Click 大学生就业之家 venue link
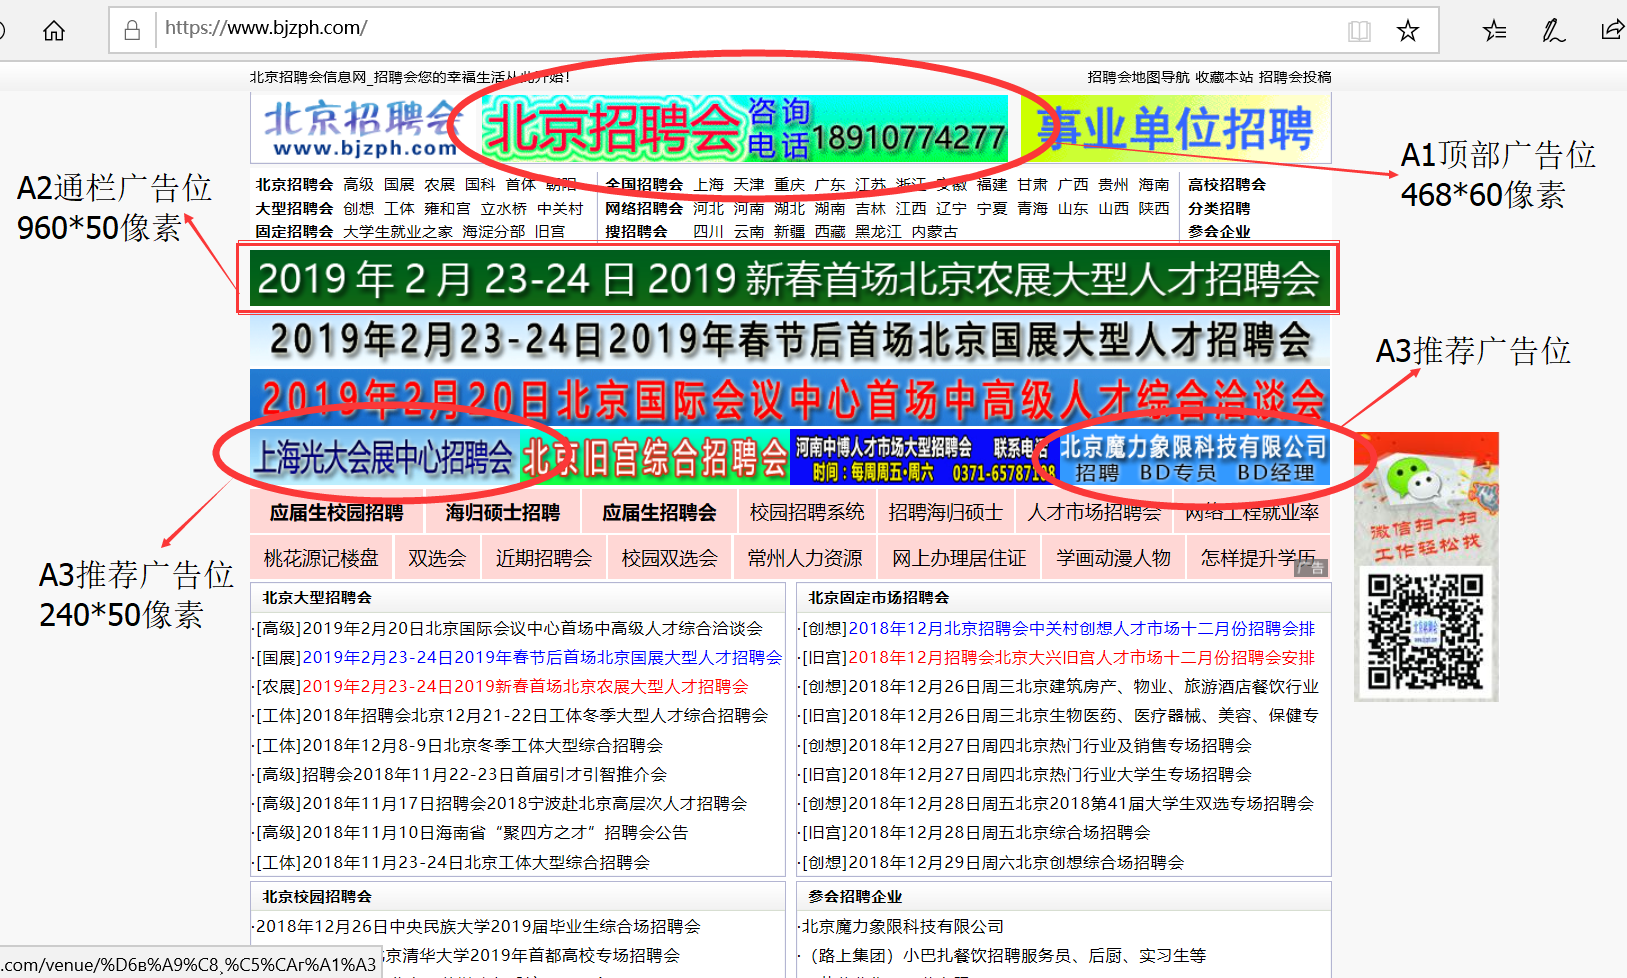Viewport: 1627px width, 978px height. tap(398, 232)
